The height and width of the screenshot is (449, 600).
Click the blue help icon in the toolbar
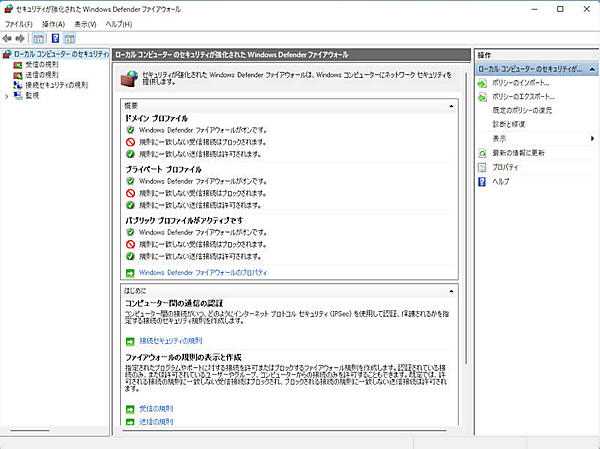tap(56, 37)
